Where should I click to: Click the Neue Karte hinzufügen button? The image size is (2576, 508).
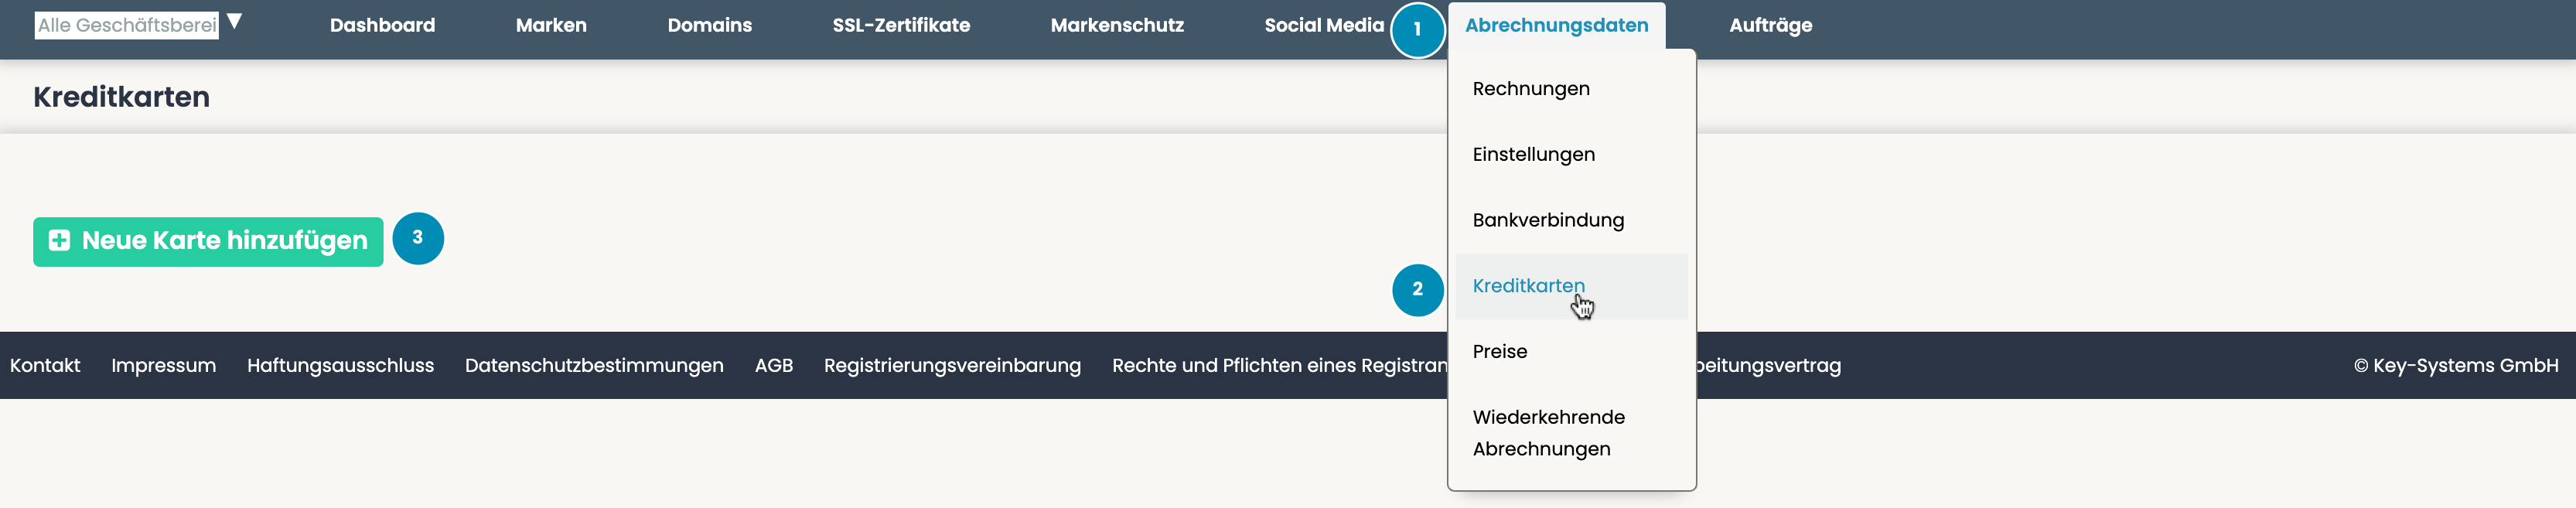click(x=208, y=241)
